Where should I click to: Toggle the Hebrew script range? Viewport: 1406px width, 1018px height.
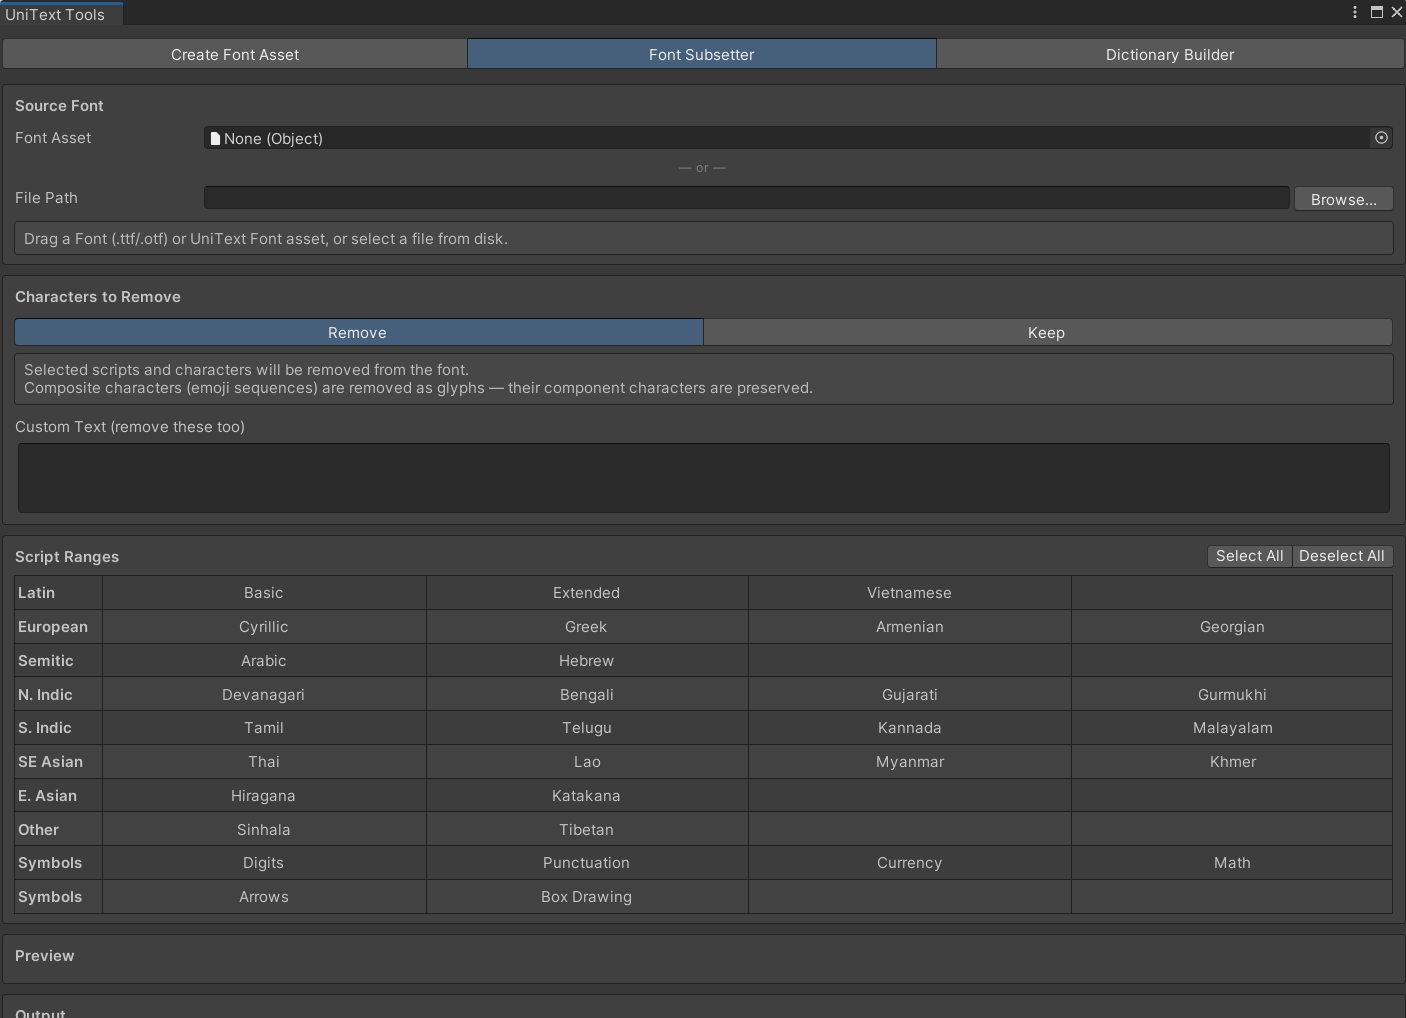click(x=587, y=661)
